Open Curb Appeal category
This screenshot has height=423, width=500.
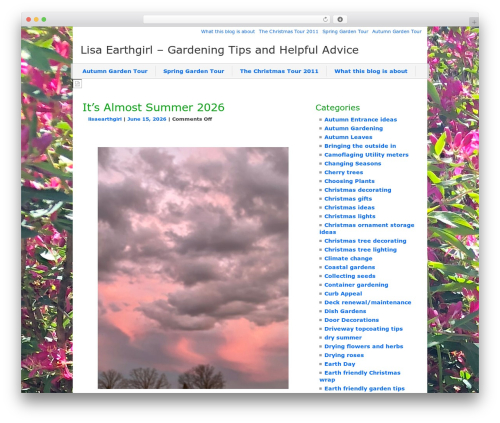(x=343, y=294)
